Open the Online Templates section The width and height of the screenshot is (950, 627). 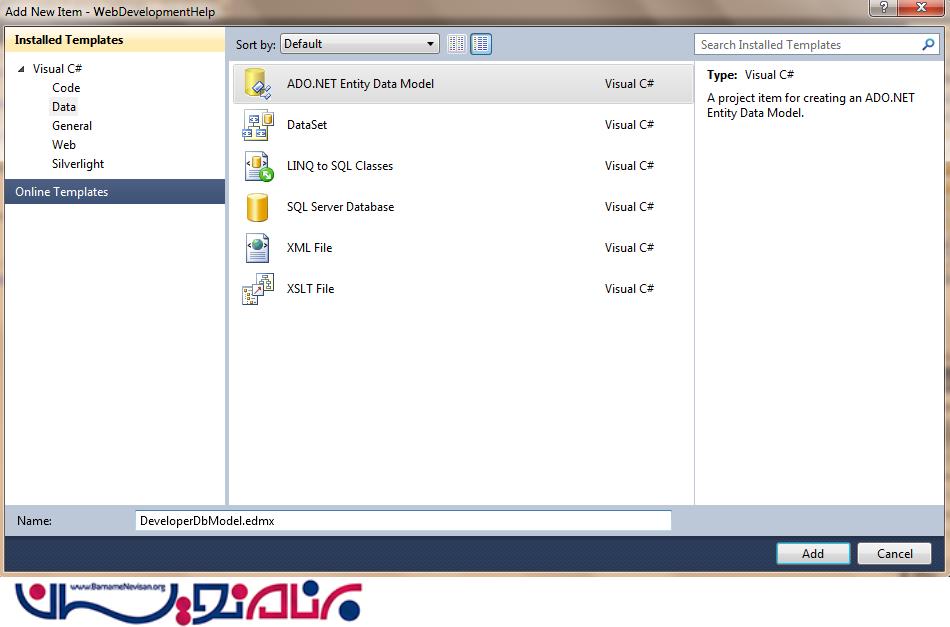(115, 191)
